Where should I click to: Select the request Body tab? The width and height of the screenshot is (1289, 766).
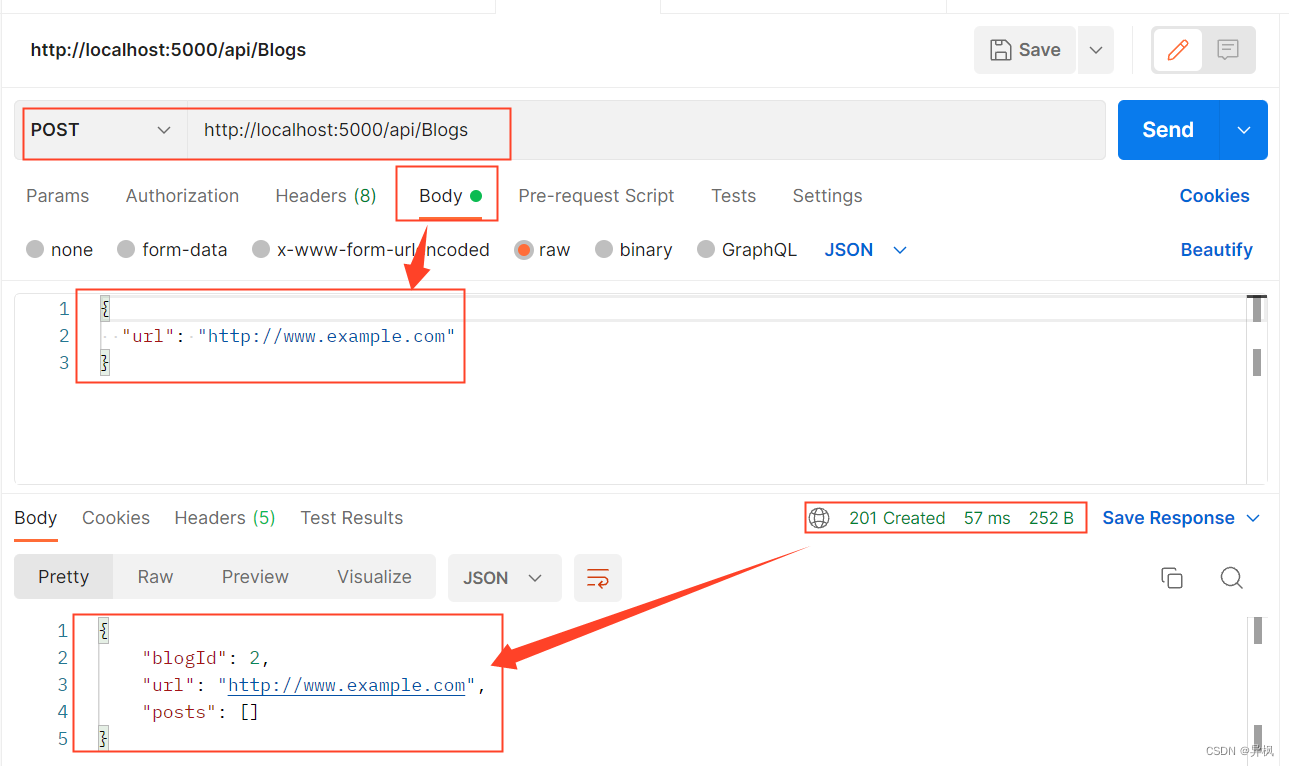click(x=450, y=196)
